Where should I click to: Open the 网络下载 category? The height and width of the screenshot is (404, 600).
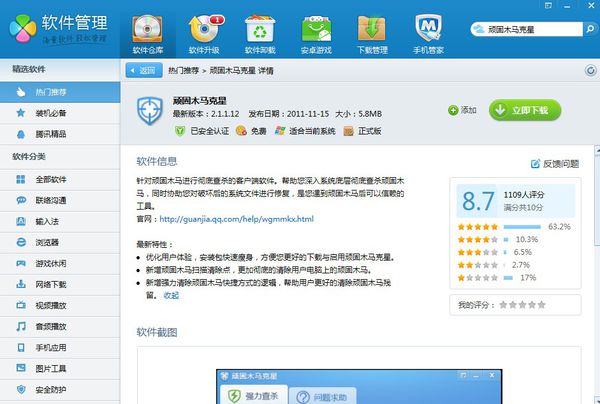[x=60, y=285]
